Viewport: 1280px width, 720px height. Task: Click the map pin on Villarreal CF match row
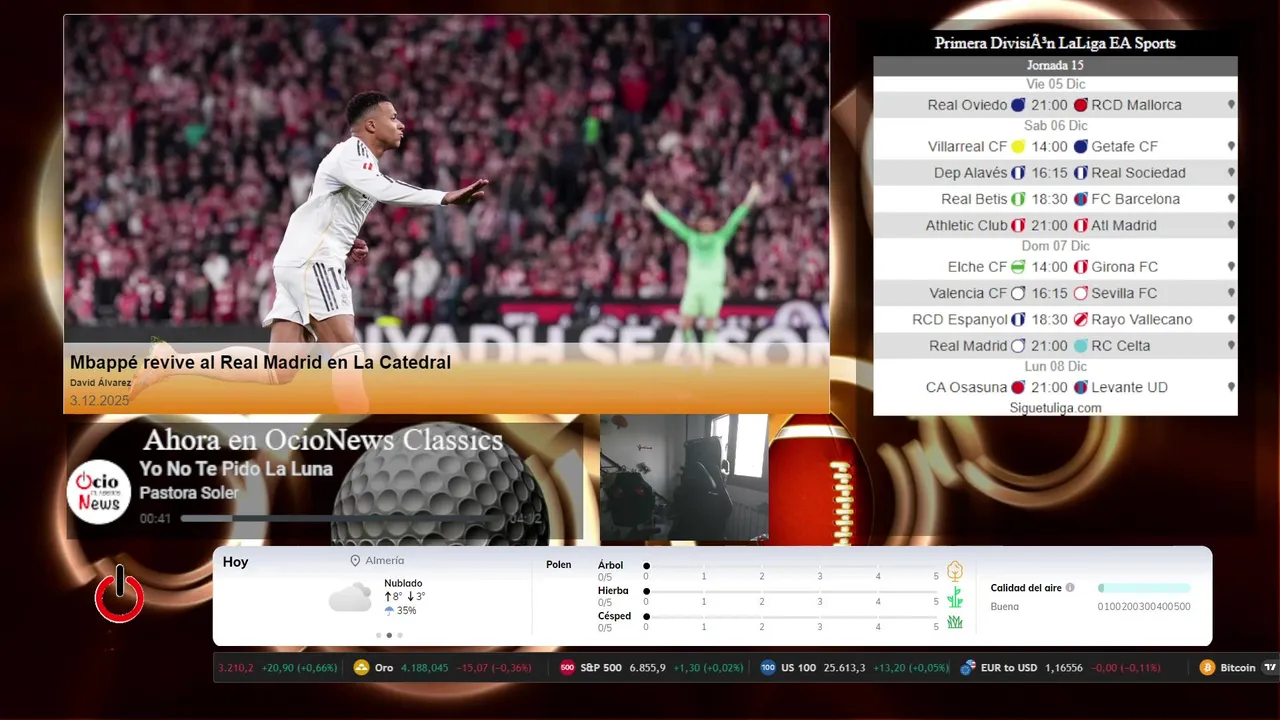[x=1231, y=146]
